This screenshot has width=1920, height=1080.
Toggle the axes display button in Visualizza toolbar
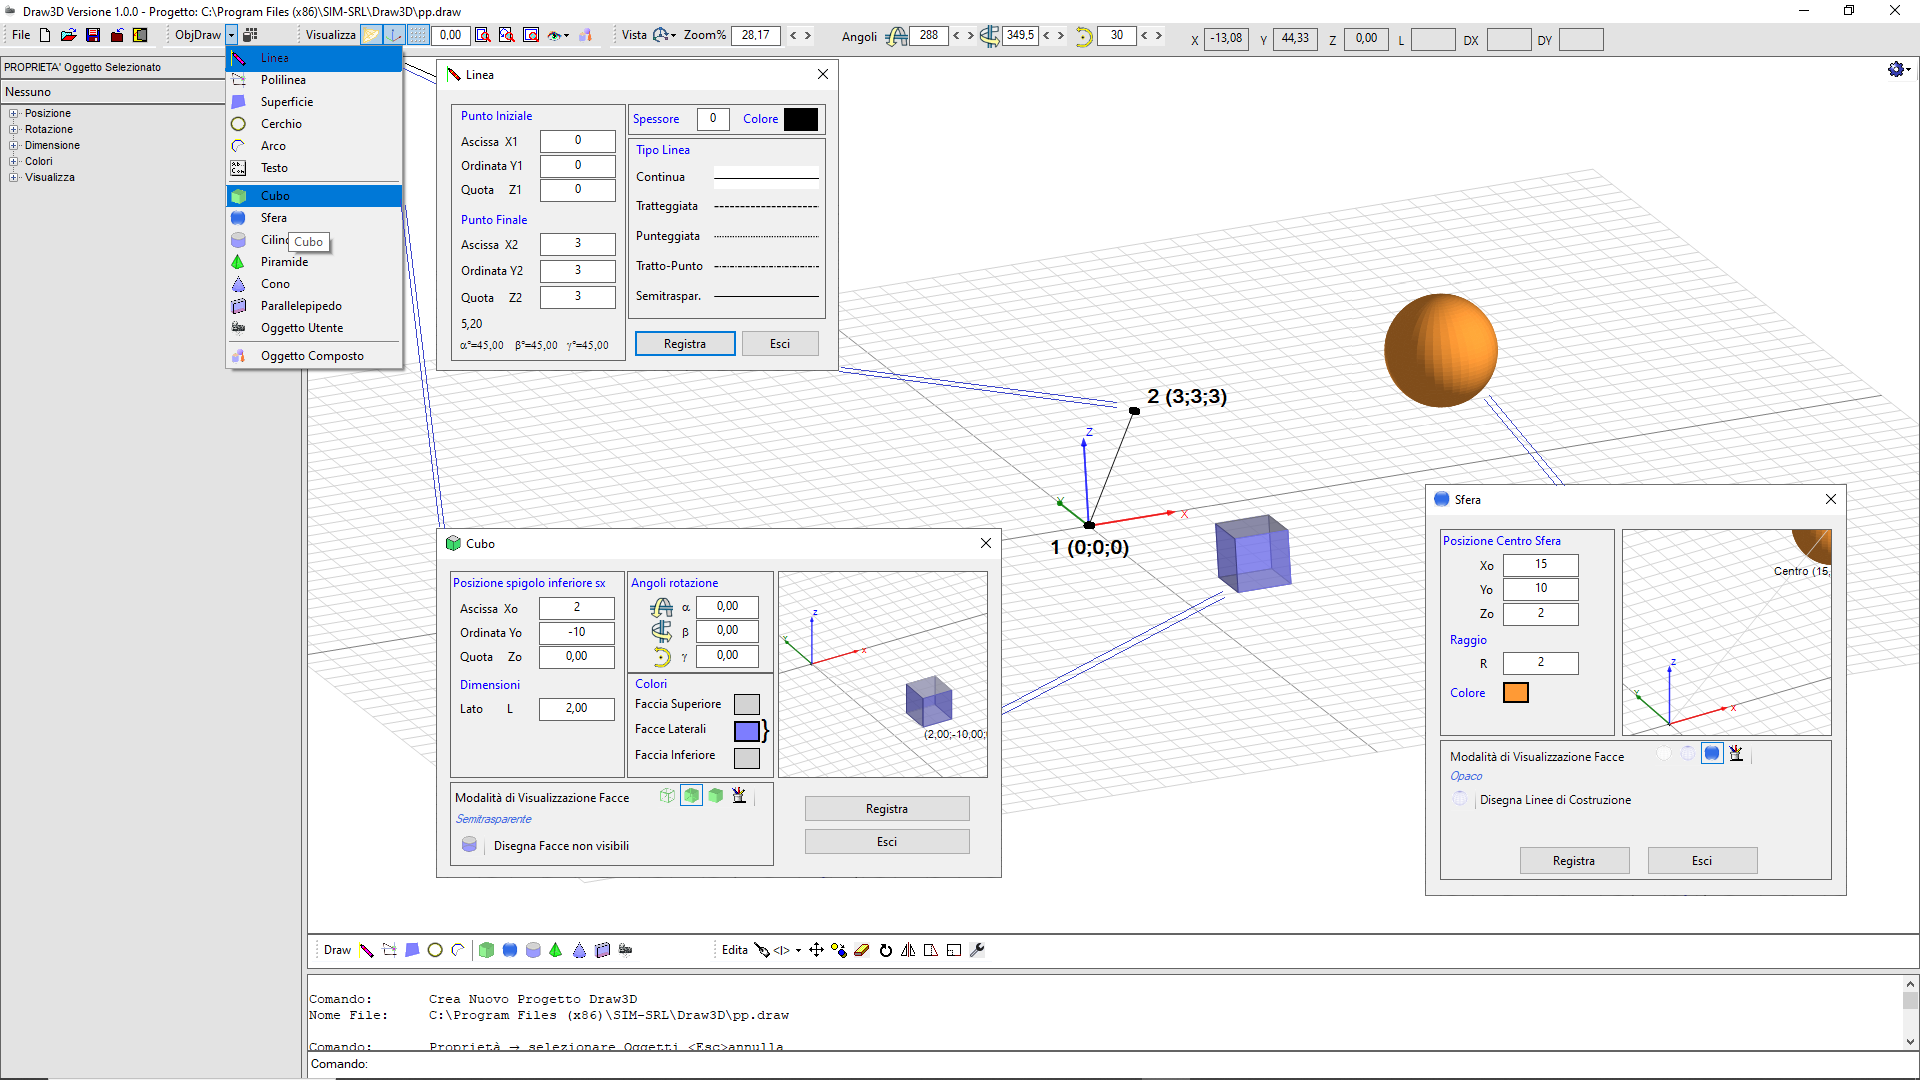point(395,35)
